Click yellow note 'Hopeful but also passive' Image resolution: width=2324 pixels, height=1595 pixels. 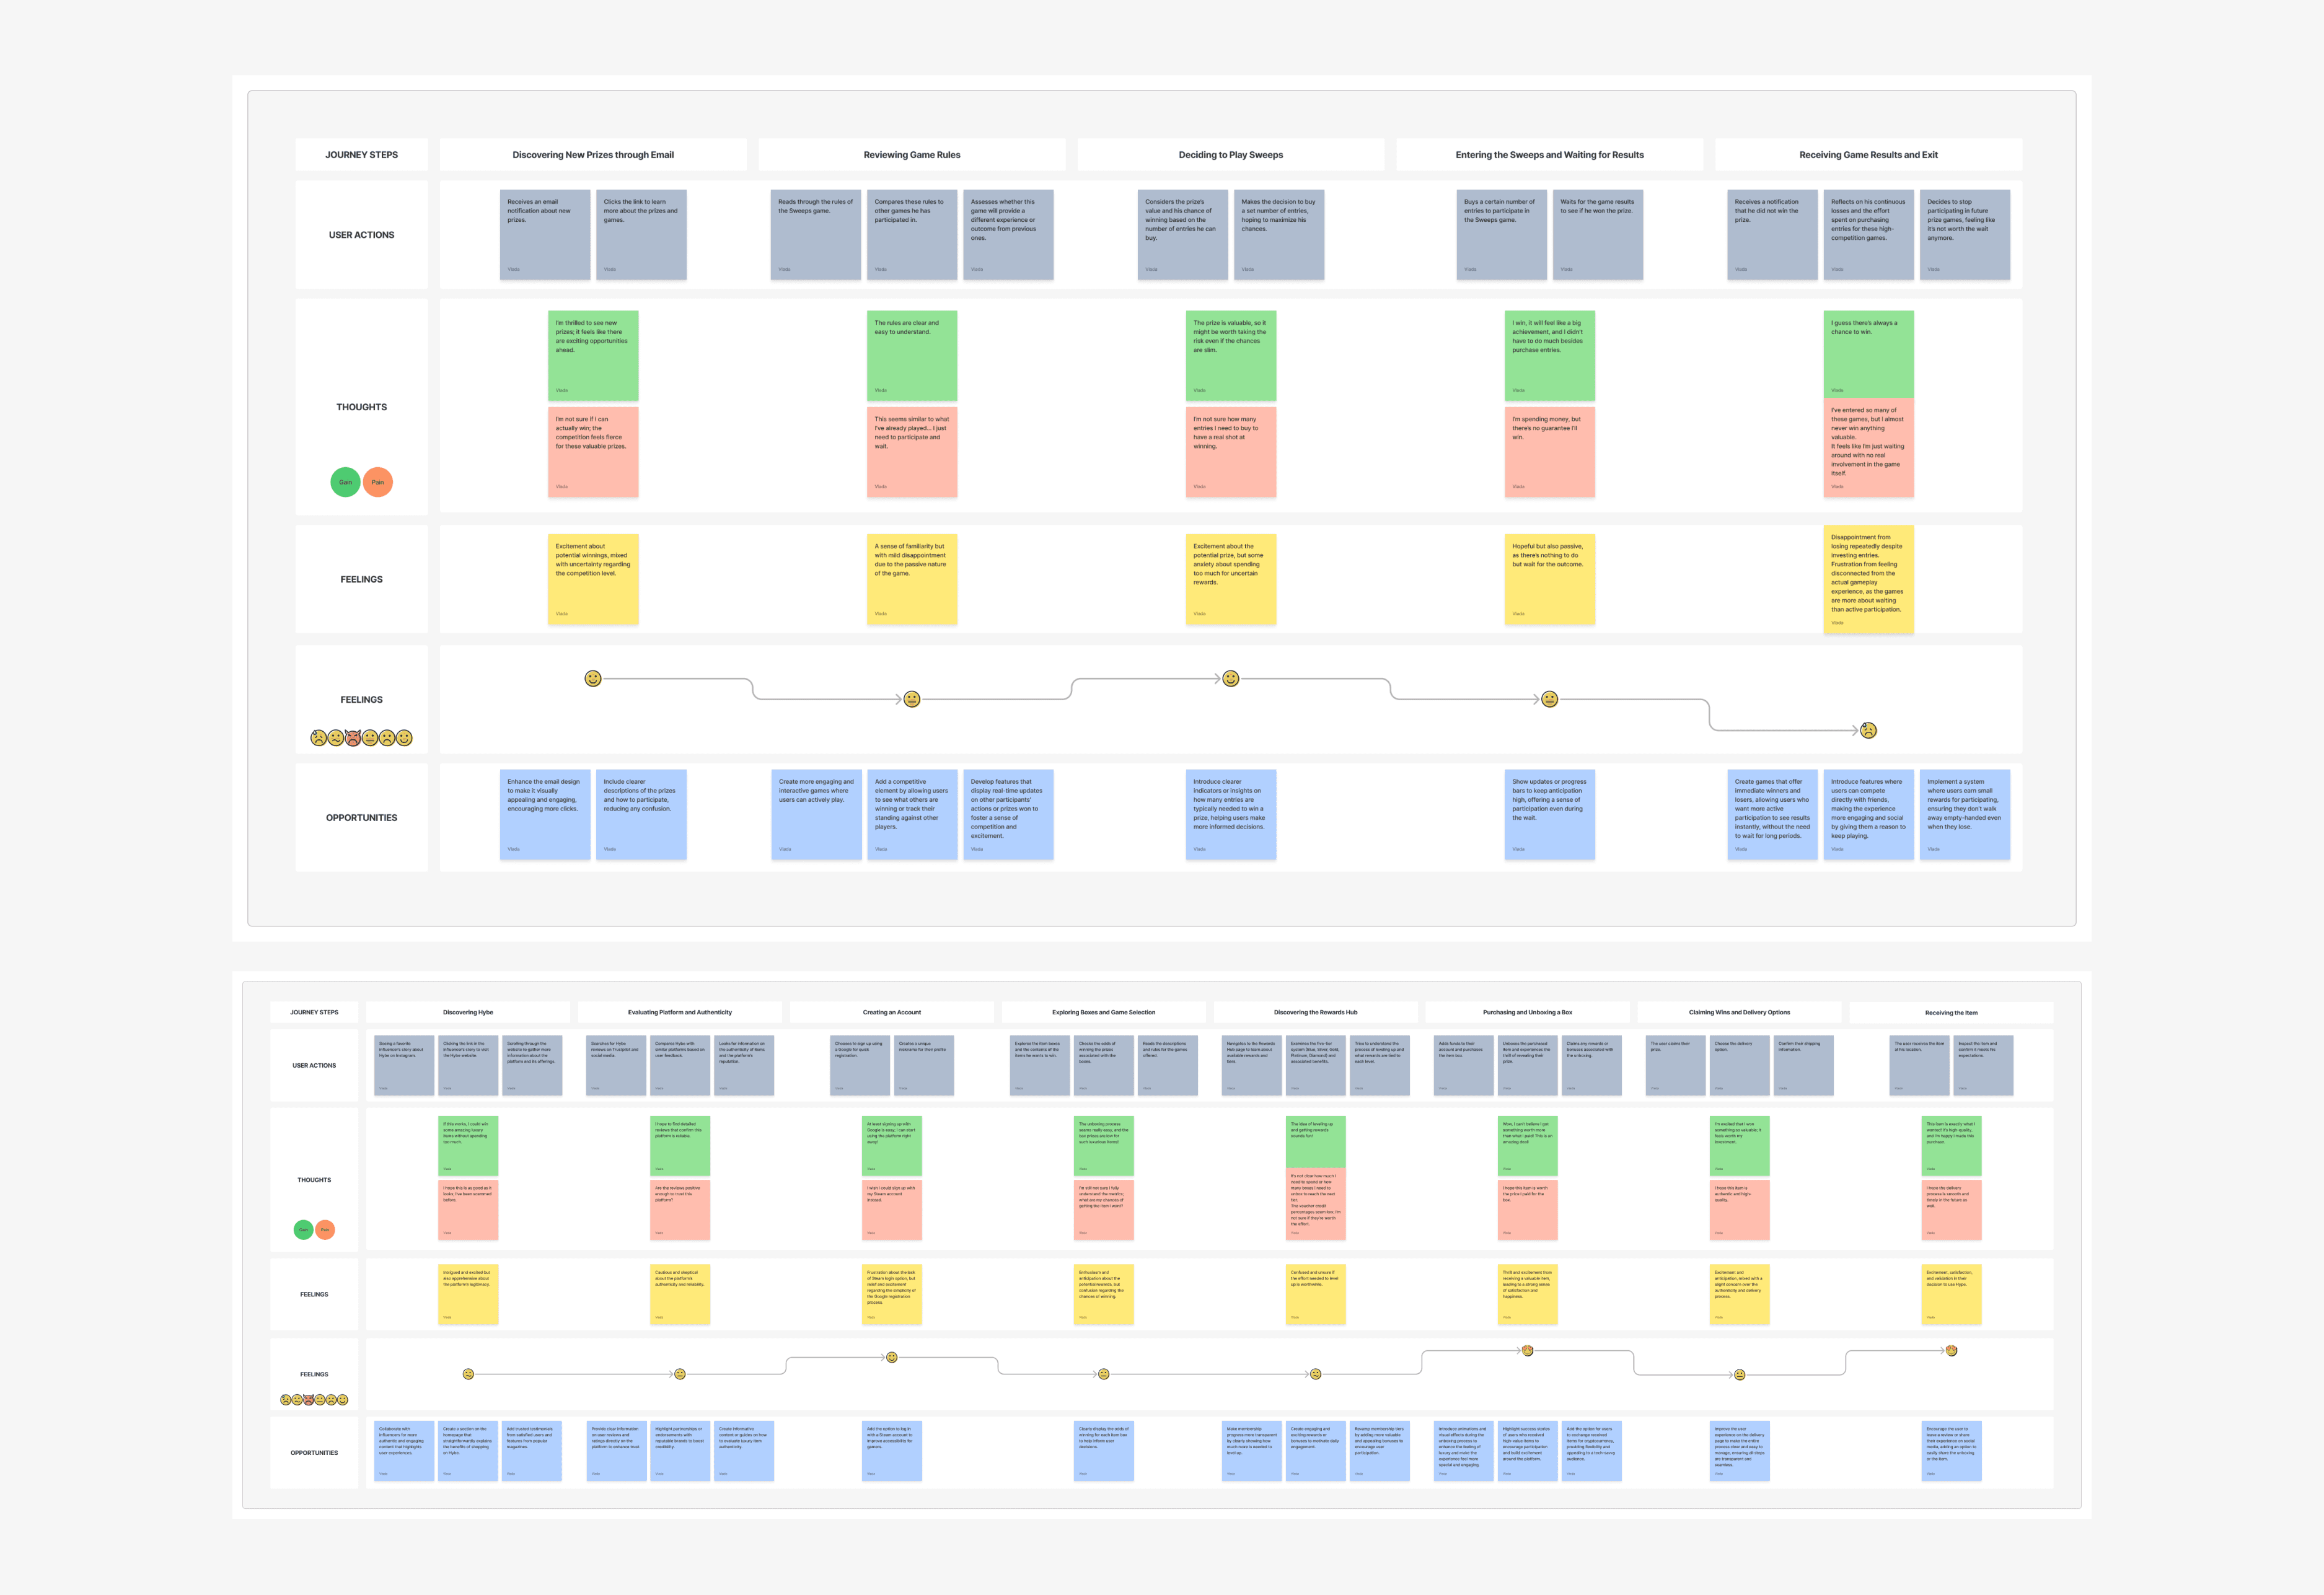1549,579
